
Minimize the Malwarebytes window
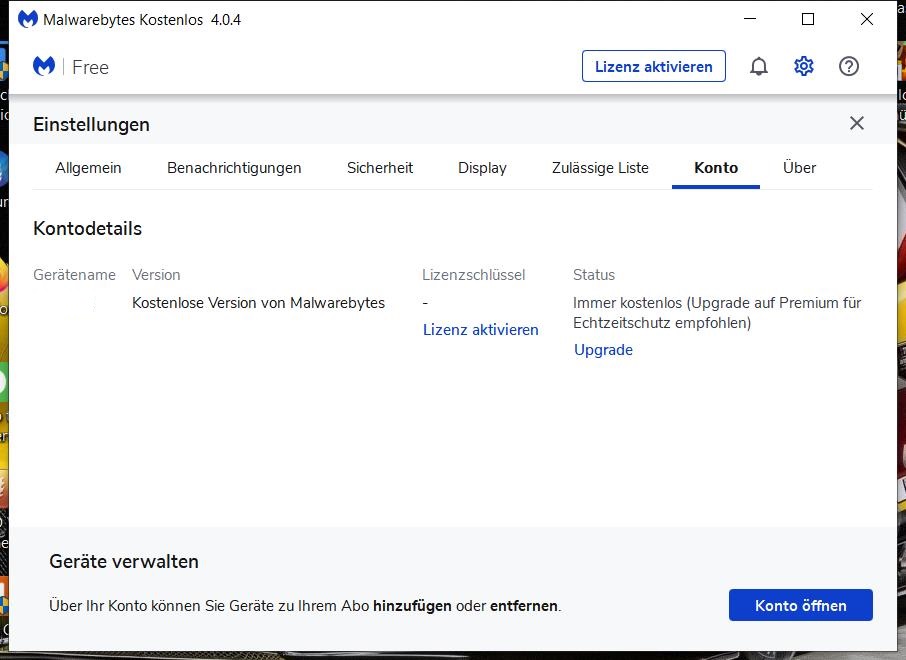point(750,19)
